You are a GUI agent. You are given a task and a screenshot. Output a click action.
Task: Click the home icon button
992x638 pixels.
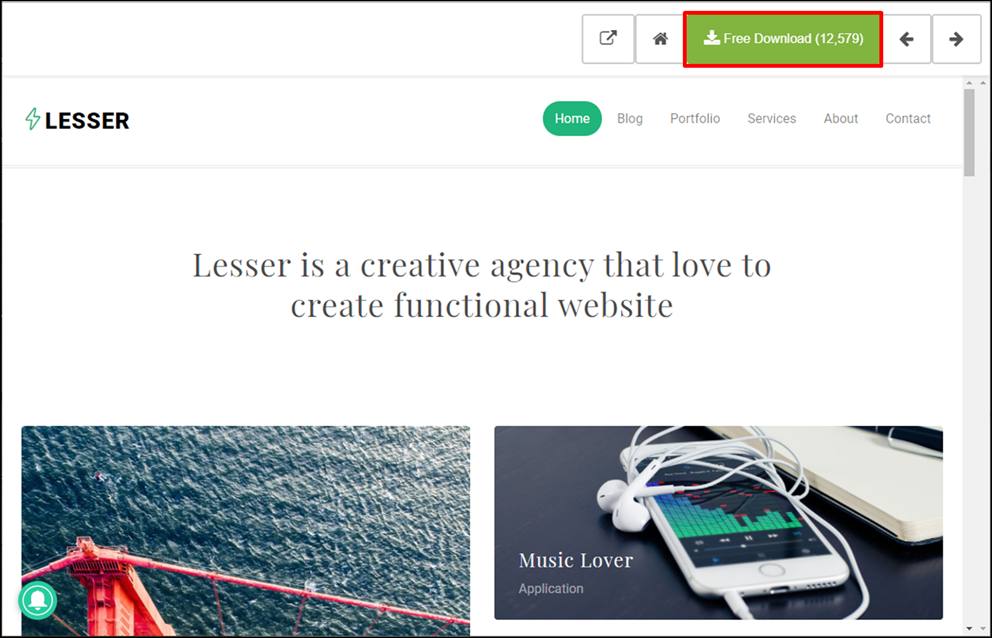(x=660, y=39)
